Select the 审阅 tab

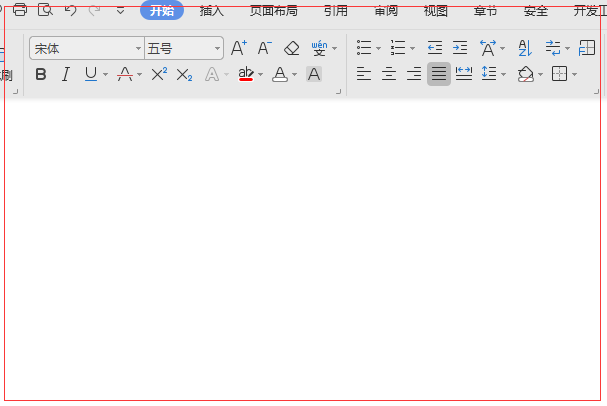pyautogui.click(x=386, y=10)
